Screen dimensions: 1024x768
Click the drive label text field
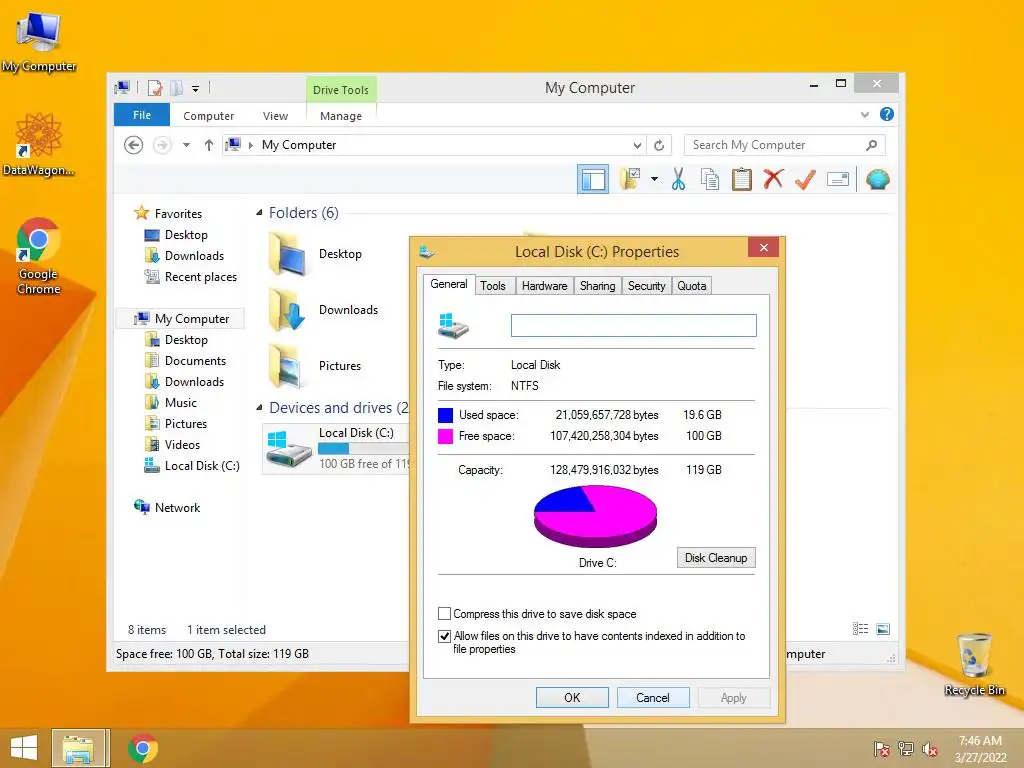coord(633,325)
